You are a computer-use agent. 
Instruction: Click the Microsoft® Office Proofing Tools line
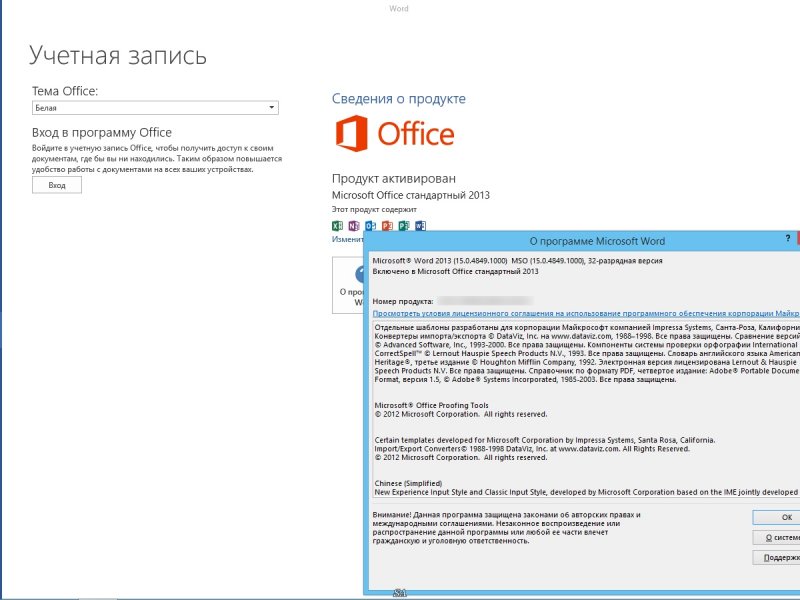pyautogui.click(x=432, y=406)
